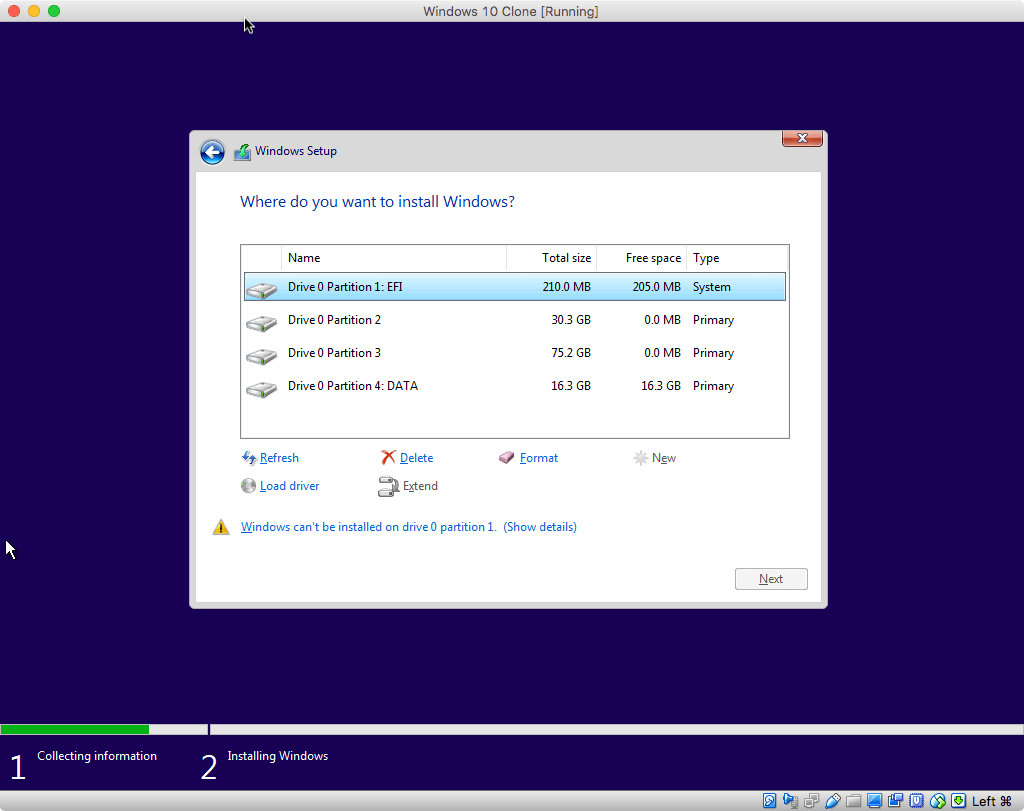Open VirtualBox mouse integration indicator
Image resolution: width=1024 pixels, height=811 pixels.
[938, 801]
